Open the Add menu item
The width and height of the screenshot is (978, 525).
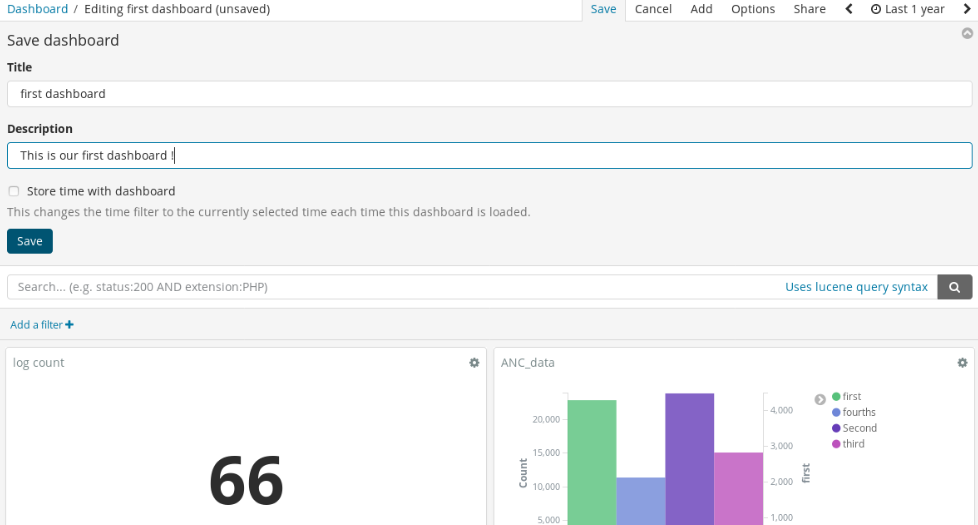click(x=701, y=9)
